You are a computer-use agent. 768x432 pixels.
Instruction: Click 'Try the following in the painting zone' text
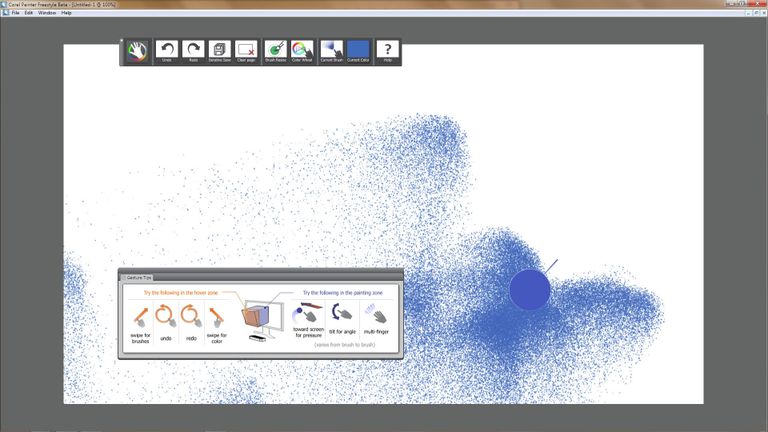coord(342,293)
